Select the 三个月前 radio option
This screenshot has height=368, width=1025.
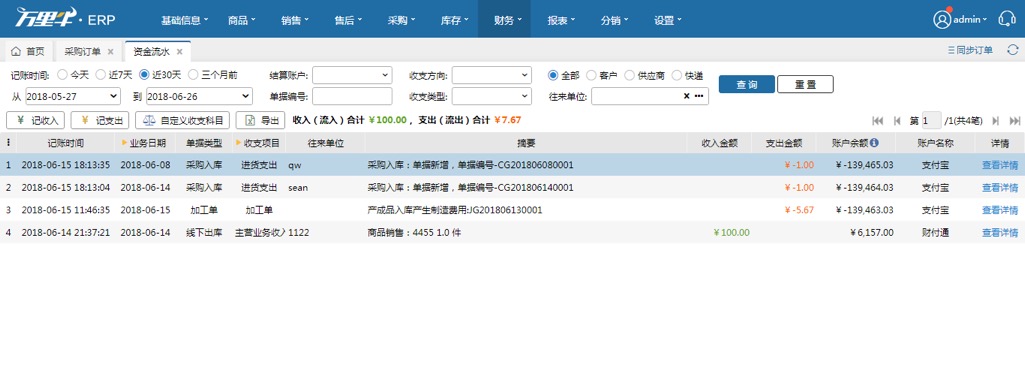(194, 75)
